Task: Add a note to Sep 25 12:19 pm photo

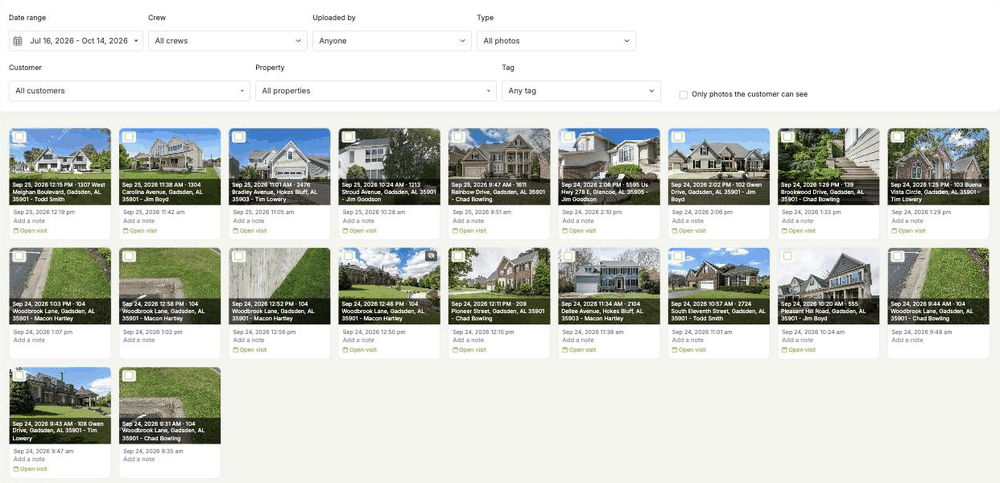Action: point(31,221)
